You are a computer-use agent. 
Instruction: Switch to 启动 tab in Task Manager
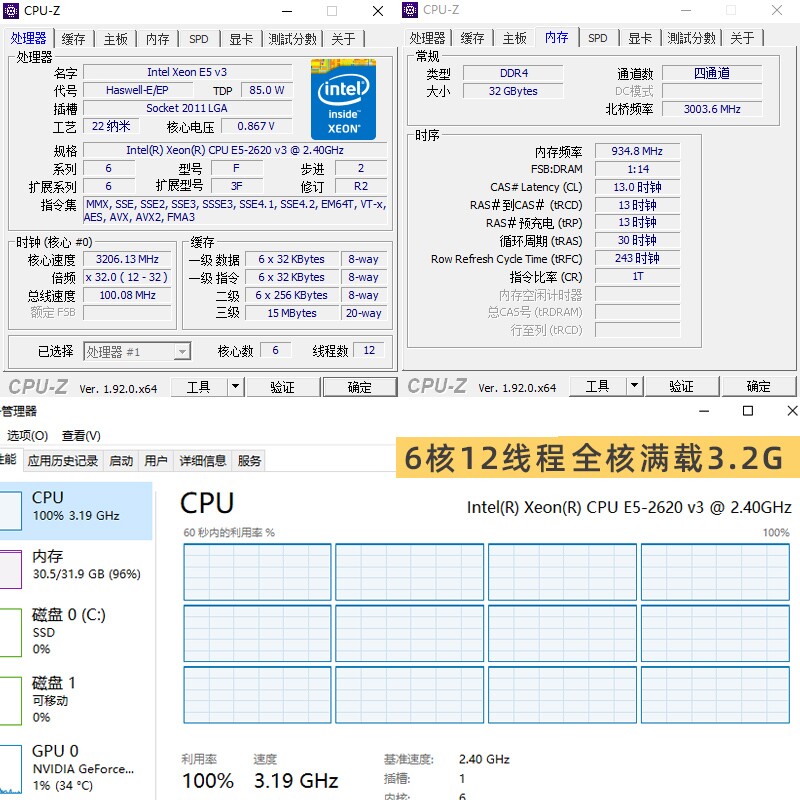121,461
